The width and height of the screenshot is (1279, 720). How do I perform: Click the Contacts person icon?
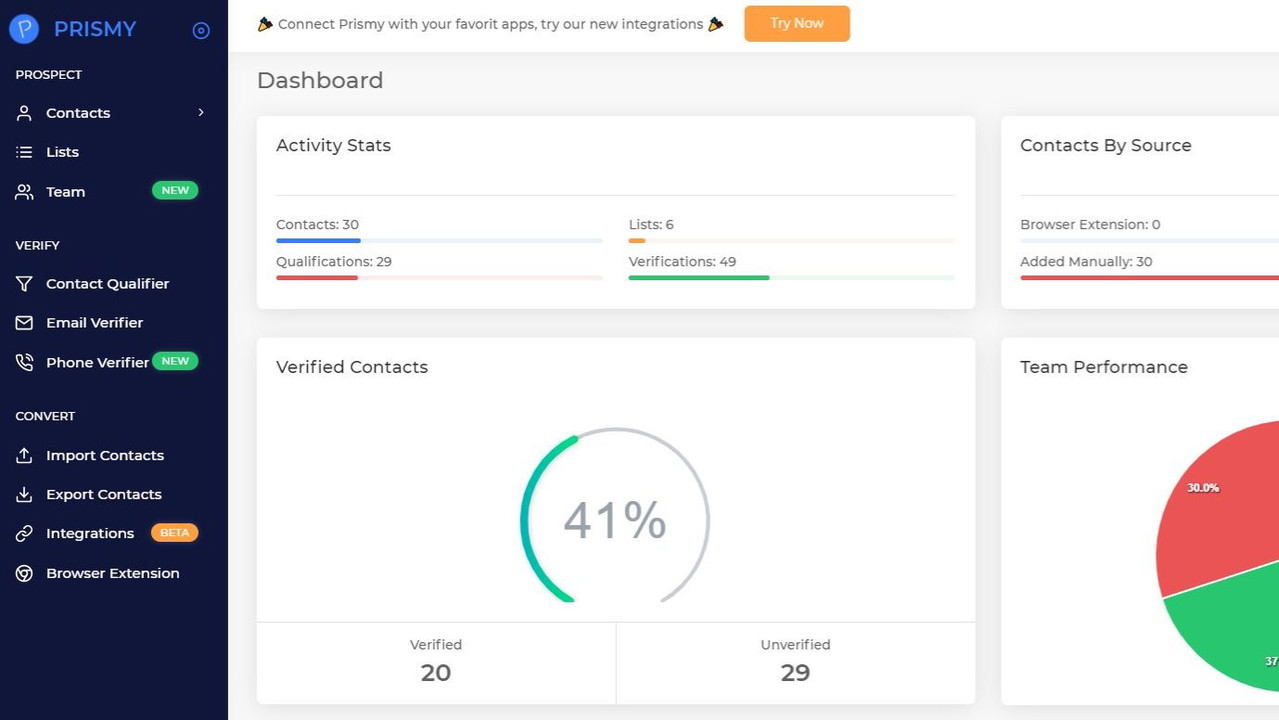coord(24,113)
